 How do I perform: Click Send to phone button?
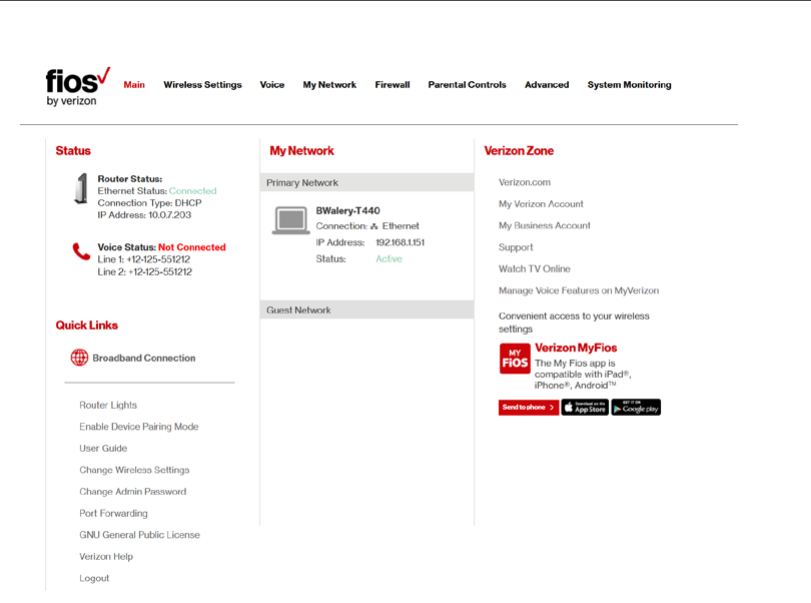coord(529,408)
